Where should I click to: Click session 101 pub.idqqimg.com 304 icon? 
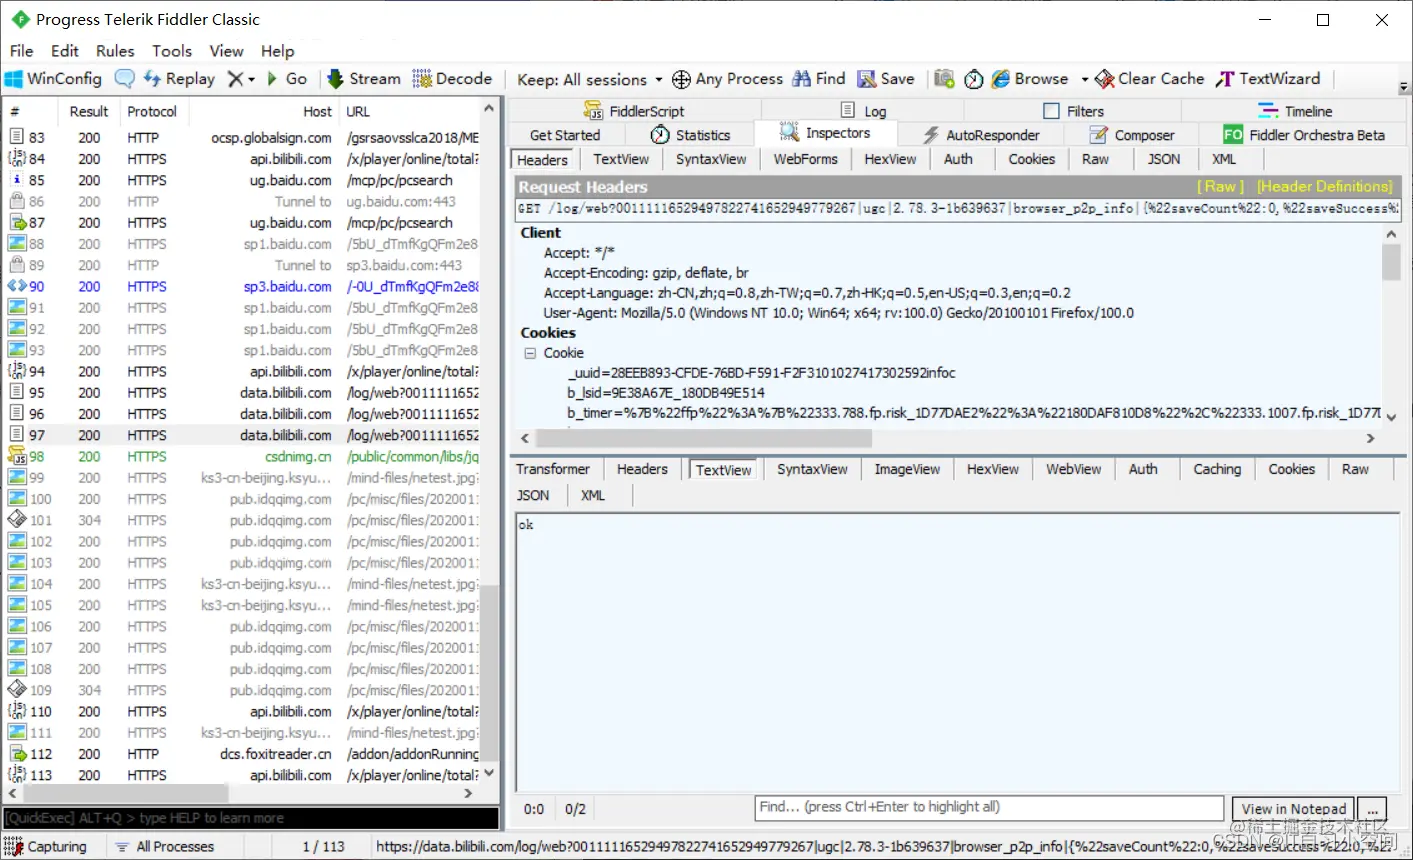pyautogui.click(x=17, y=520)
